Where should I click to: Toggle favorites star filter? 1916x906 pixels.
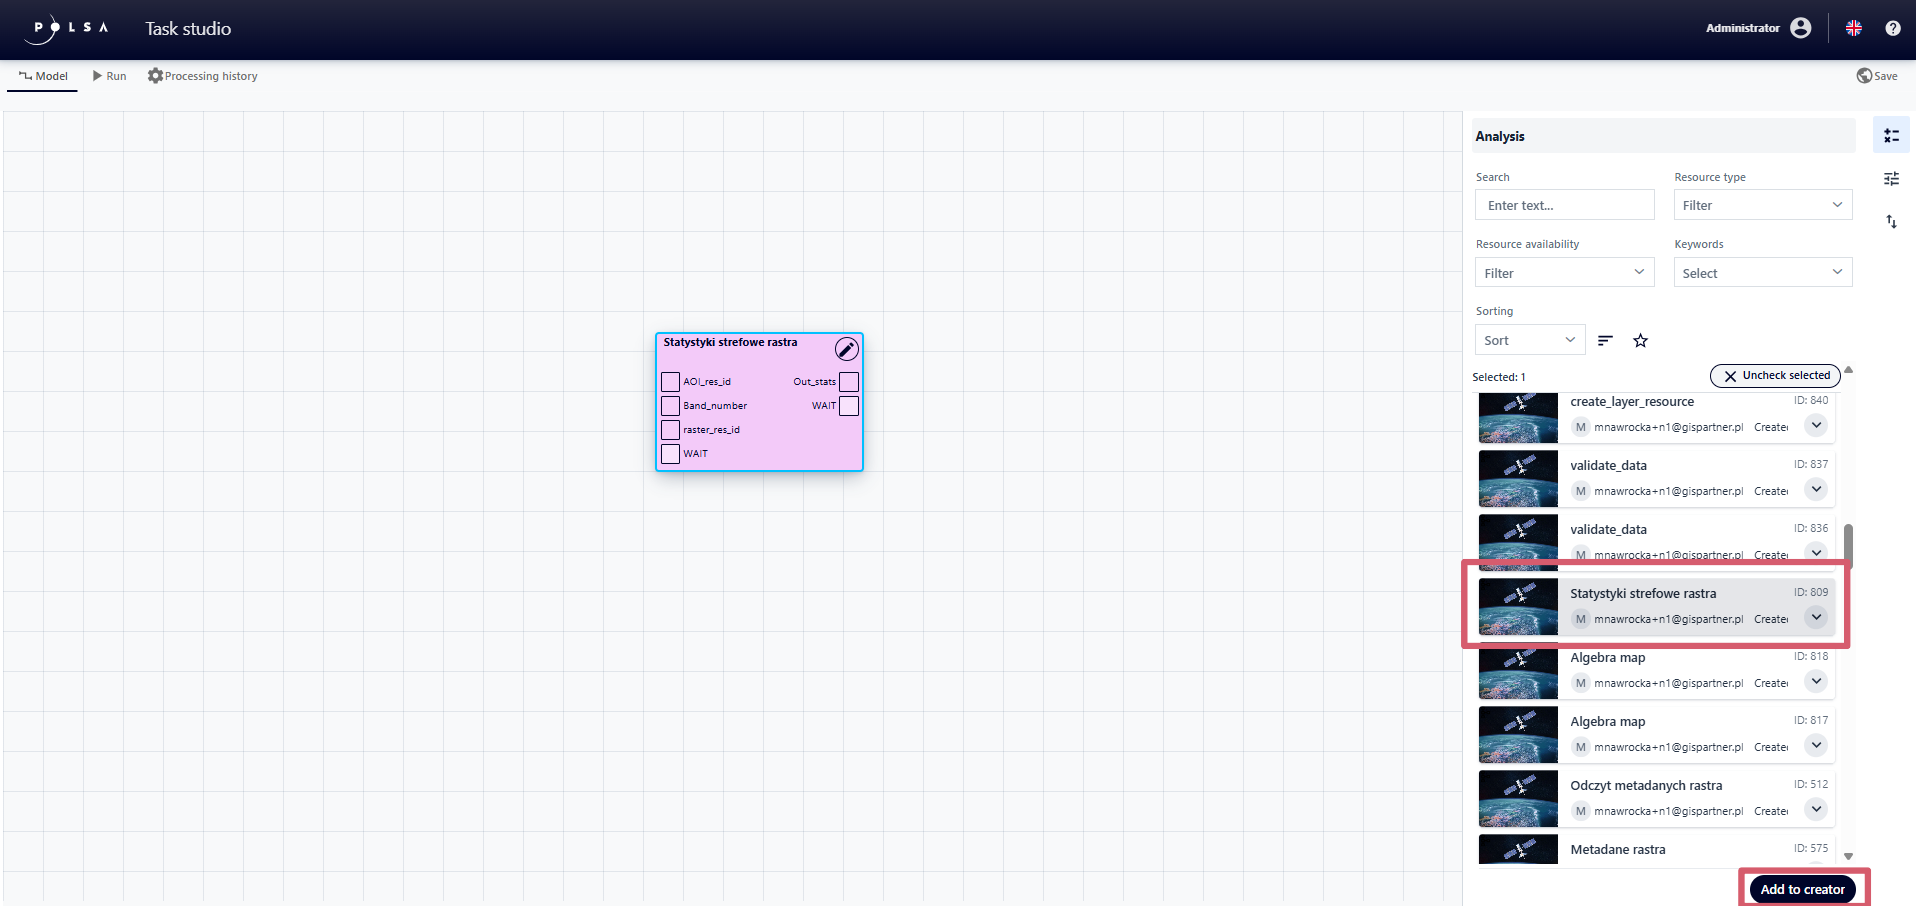click(1640, 341)
